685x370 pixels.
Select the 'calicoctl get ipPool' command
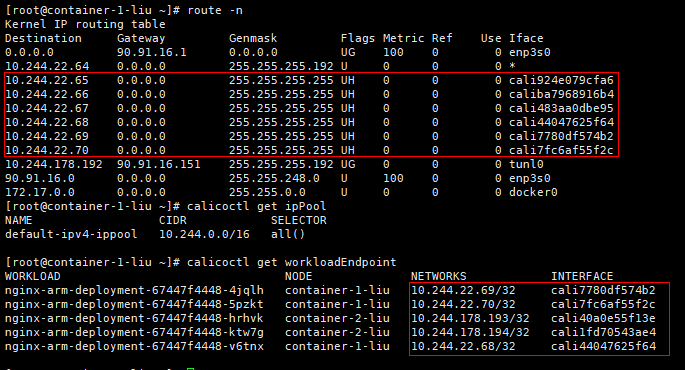click(256, 206)
